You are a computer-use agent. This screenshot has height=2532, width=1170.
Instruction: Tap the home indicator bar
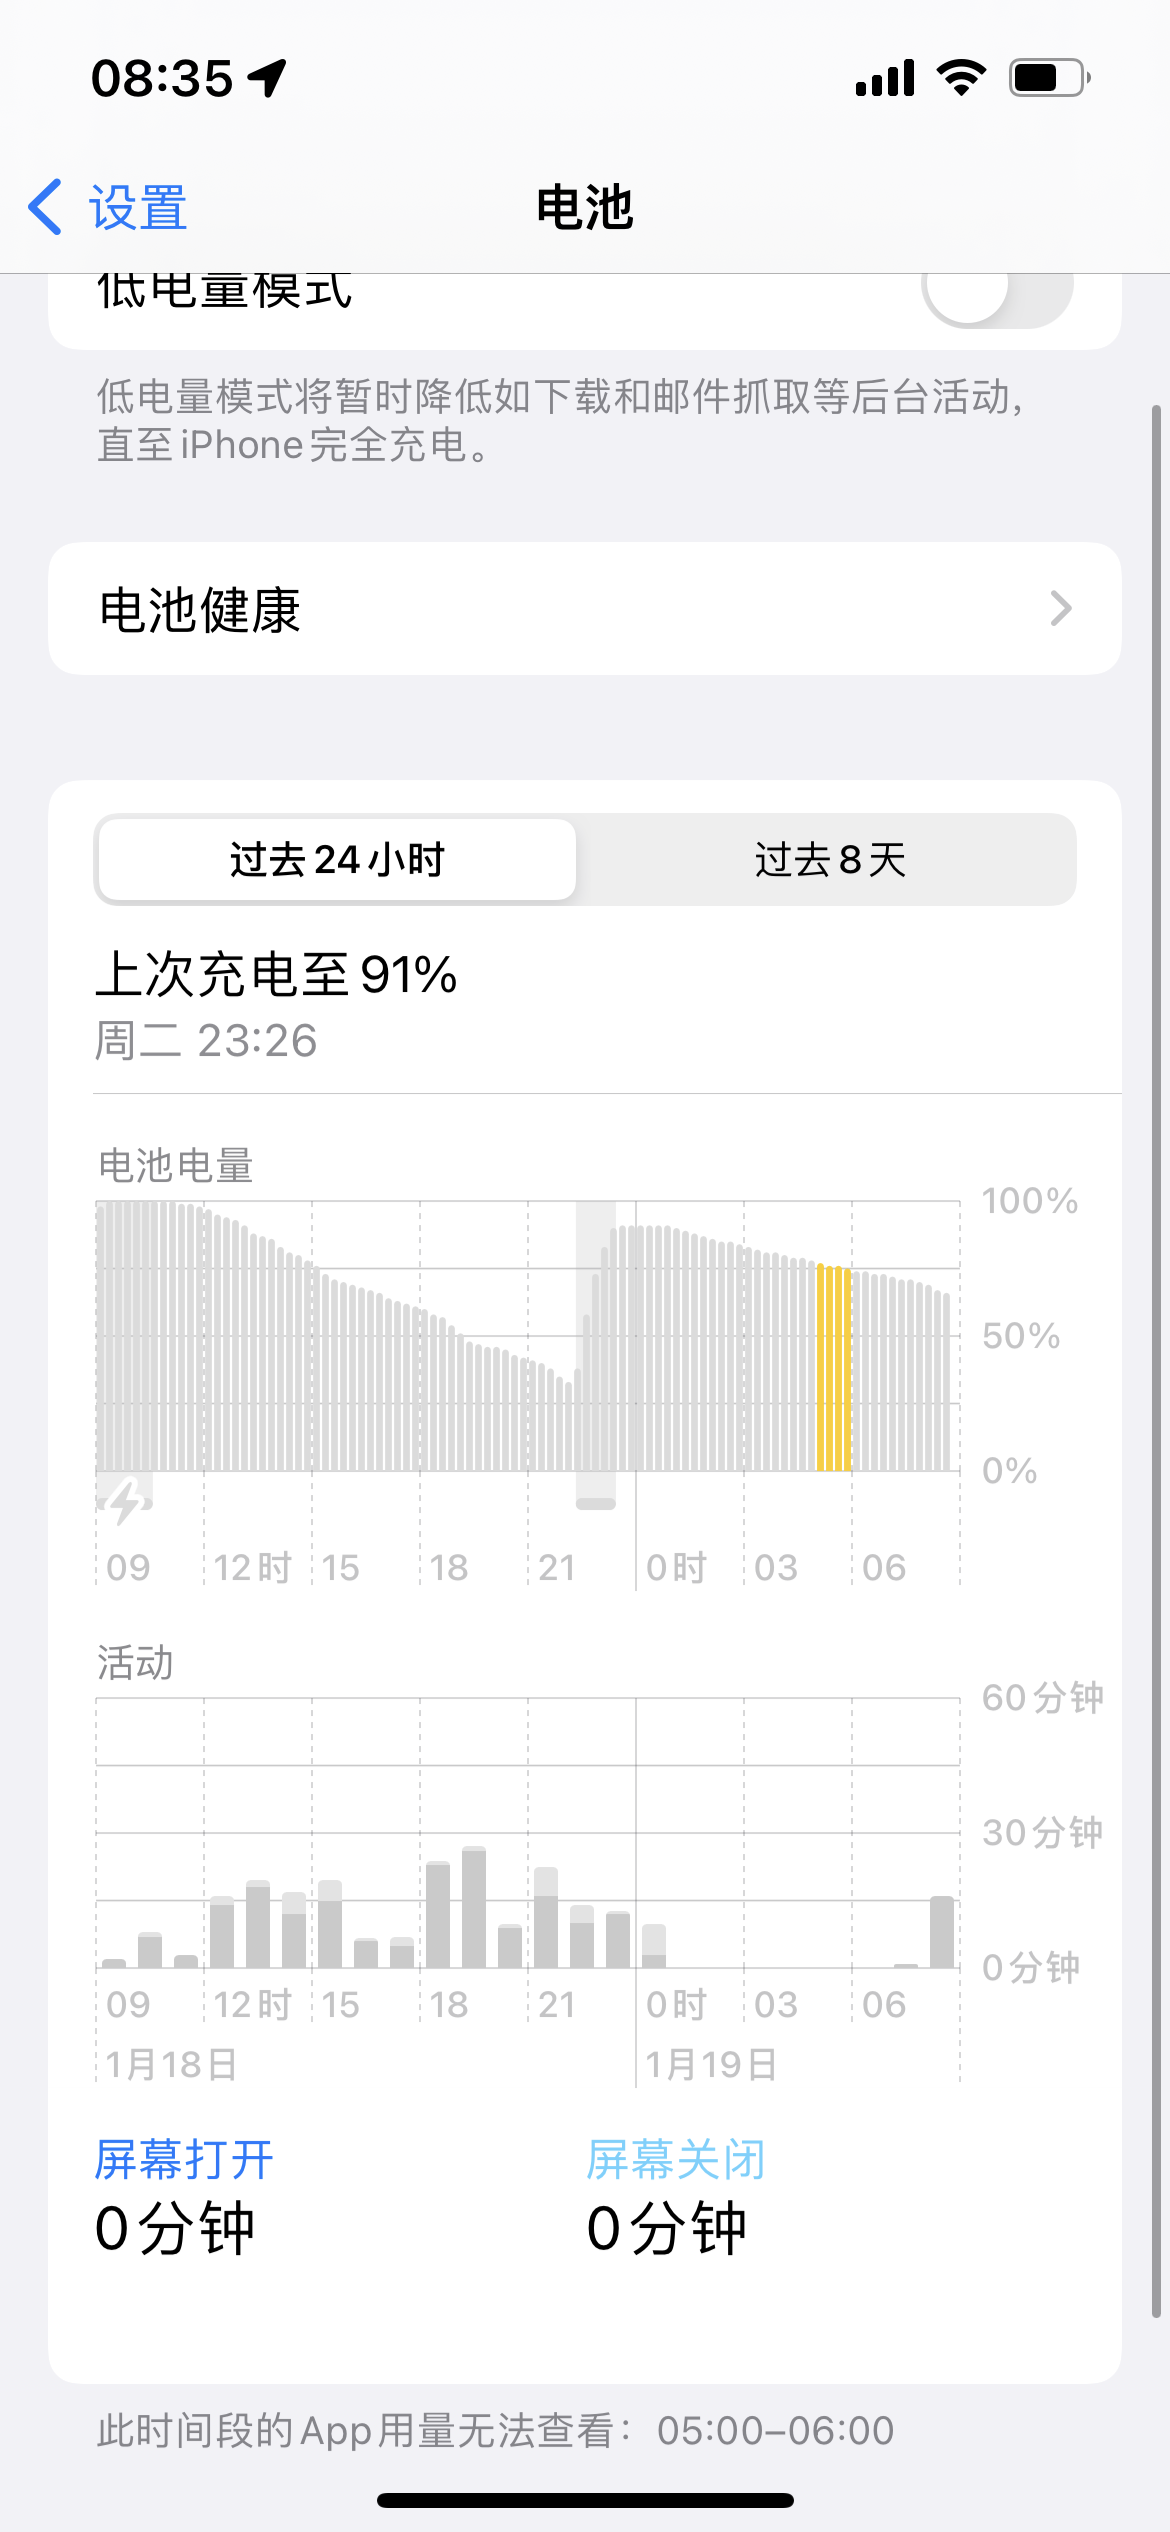pos(585,2500)
